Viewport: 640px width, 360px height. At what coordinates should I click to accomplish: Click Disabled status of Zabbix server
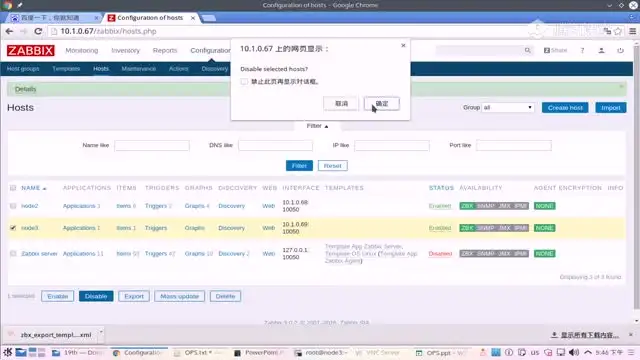[x=440, y=253]
